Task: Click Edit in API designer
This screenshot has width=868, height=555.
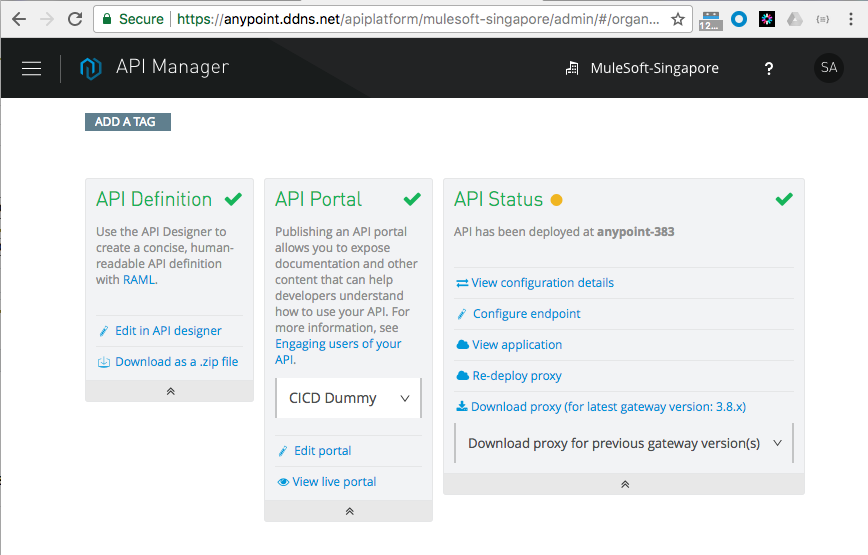Action: coord(168,331)
